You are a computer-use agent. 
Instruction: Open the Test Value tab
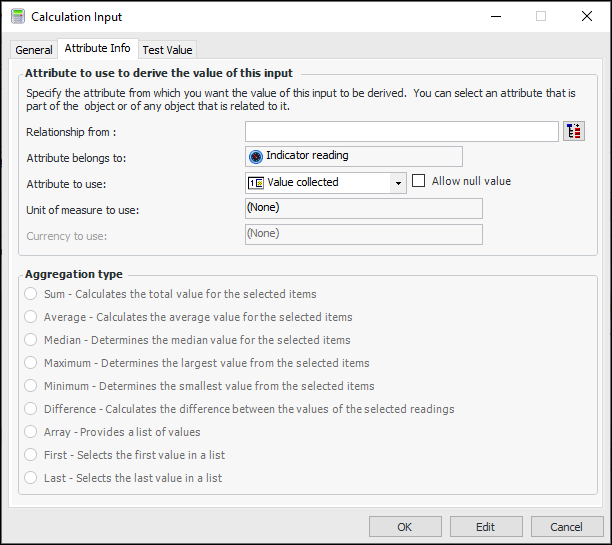click(167, 50)
